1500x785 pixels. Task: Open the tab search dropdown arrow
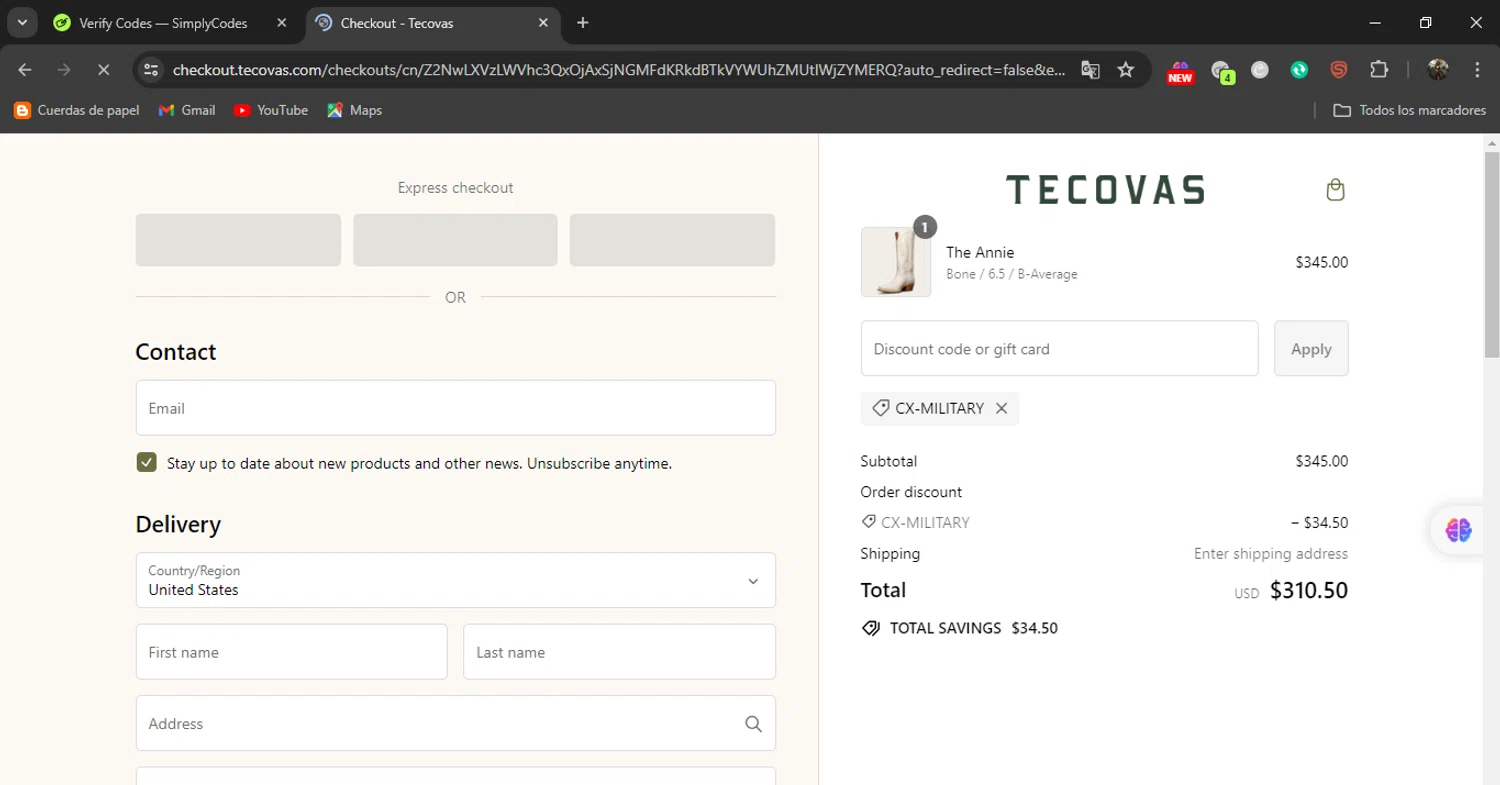point(21,23)
